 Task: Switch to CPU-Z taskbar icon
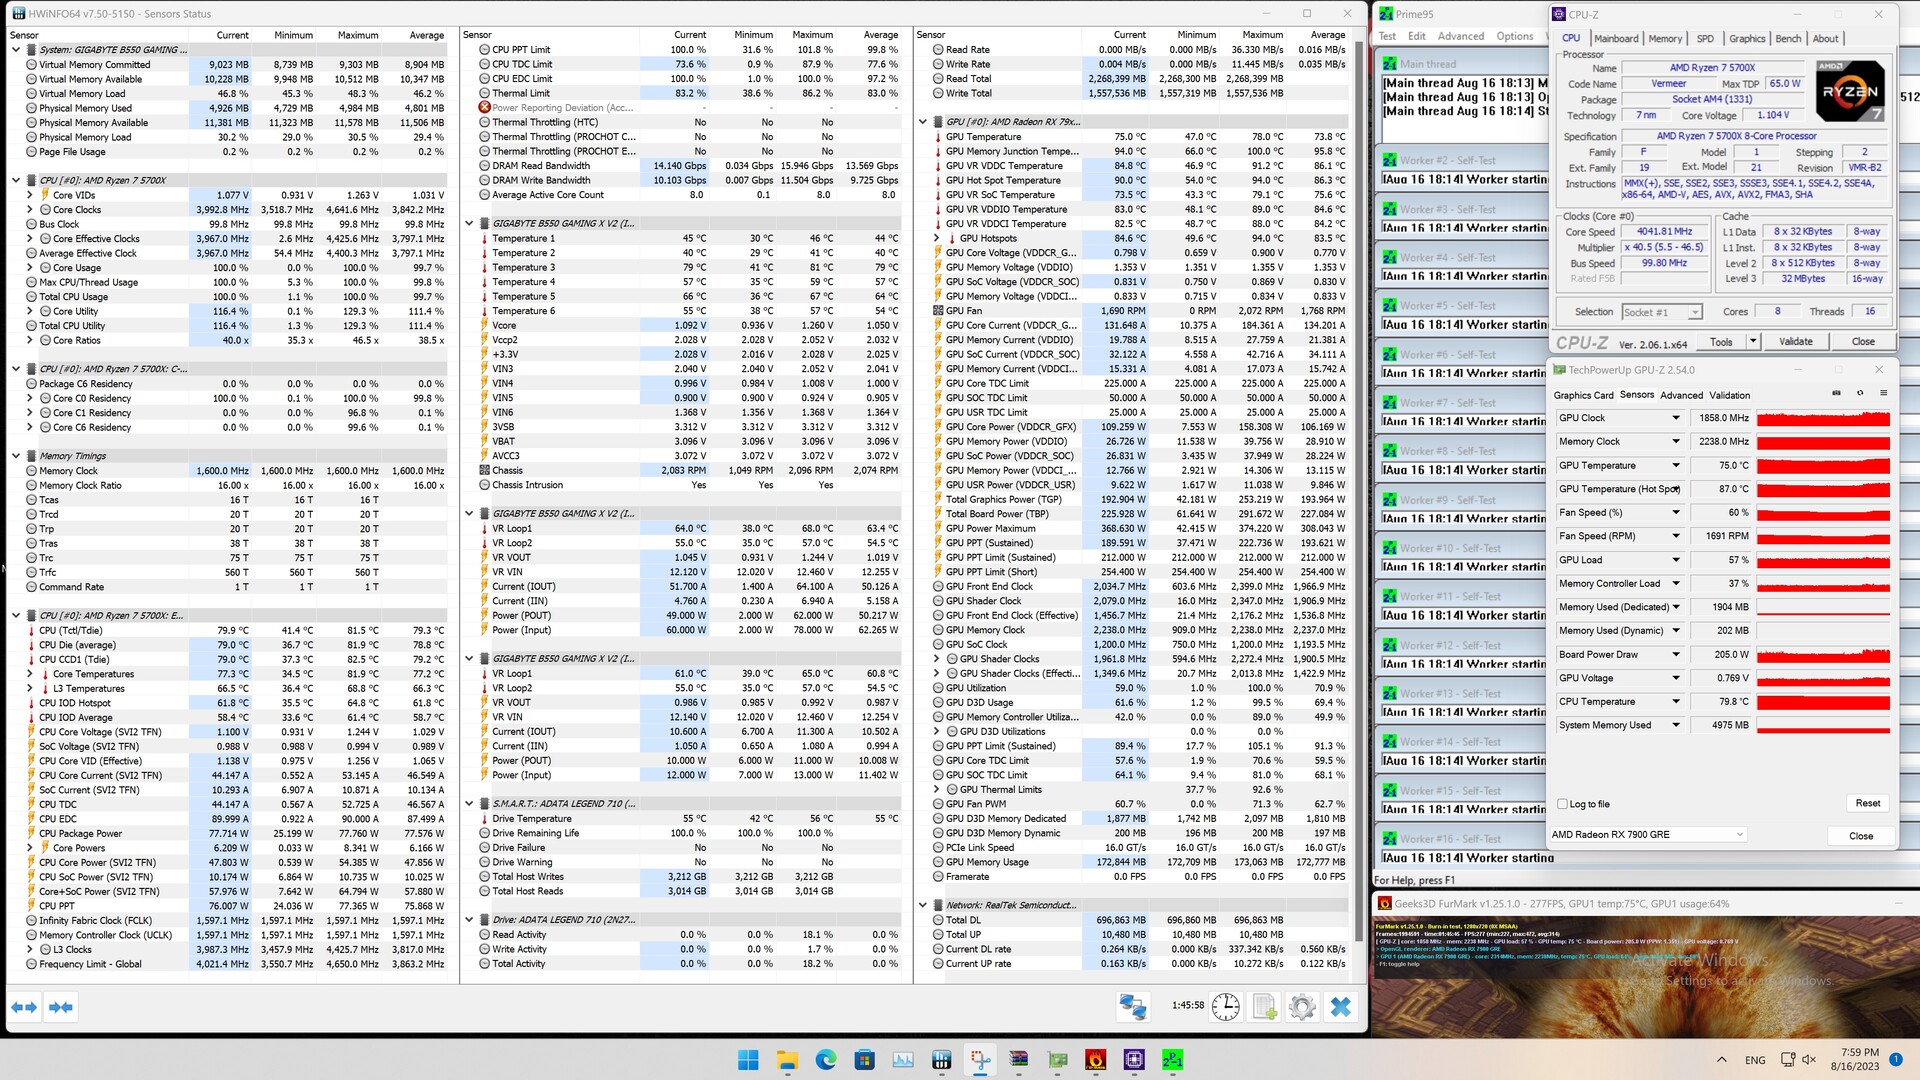1134,1059
